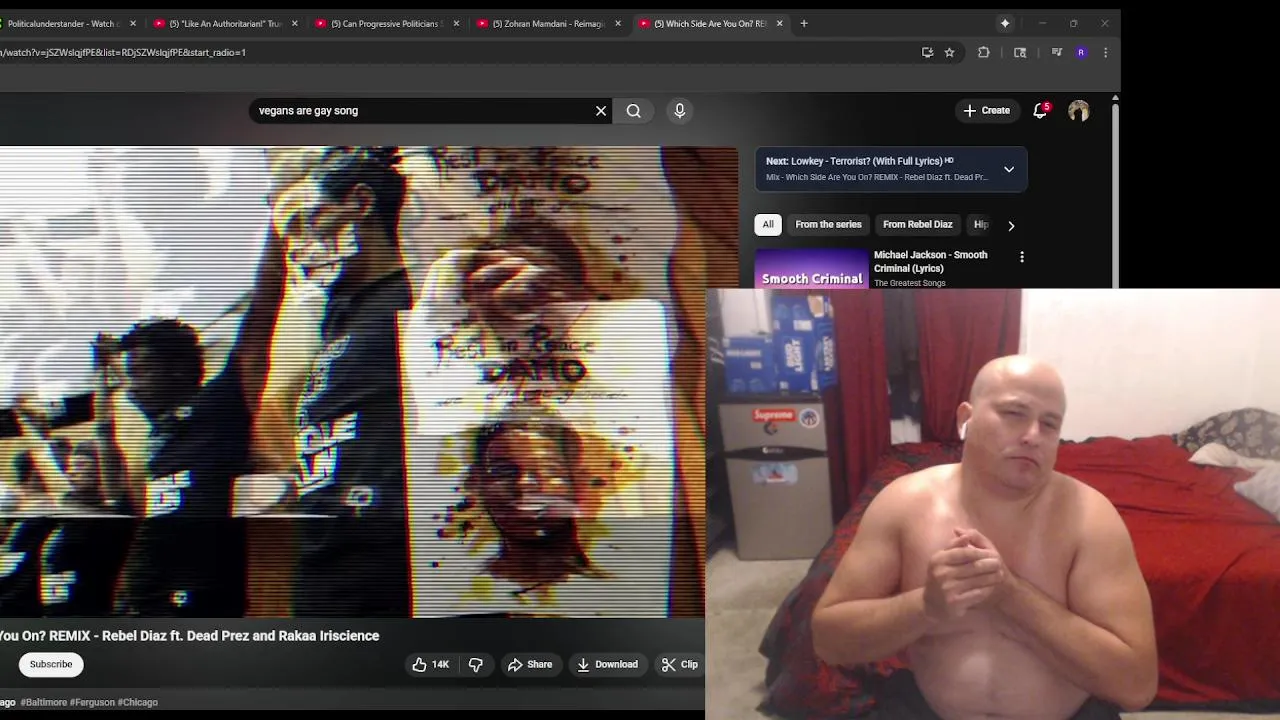Open the #Chicago hashtag

pos(138,702)
